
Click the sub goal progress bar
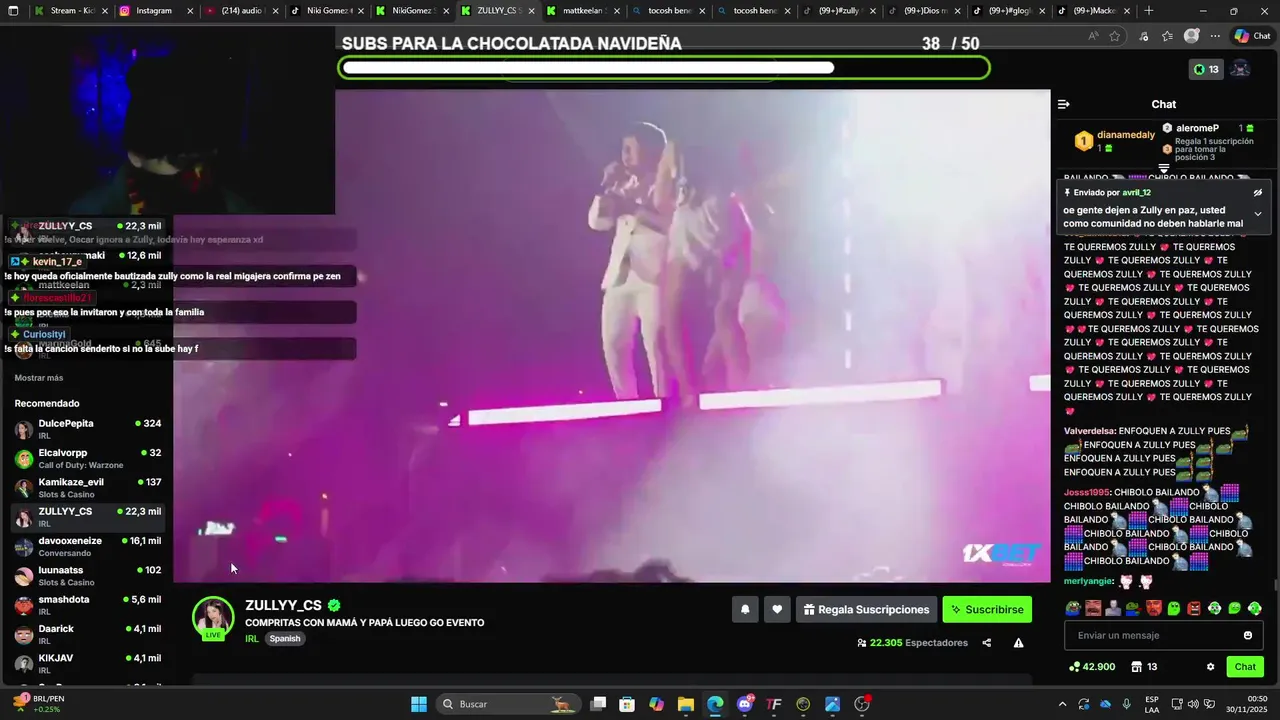coord(664,68)
